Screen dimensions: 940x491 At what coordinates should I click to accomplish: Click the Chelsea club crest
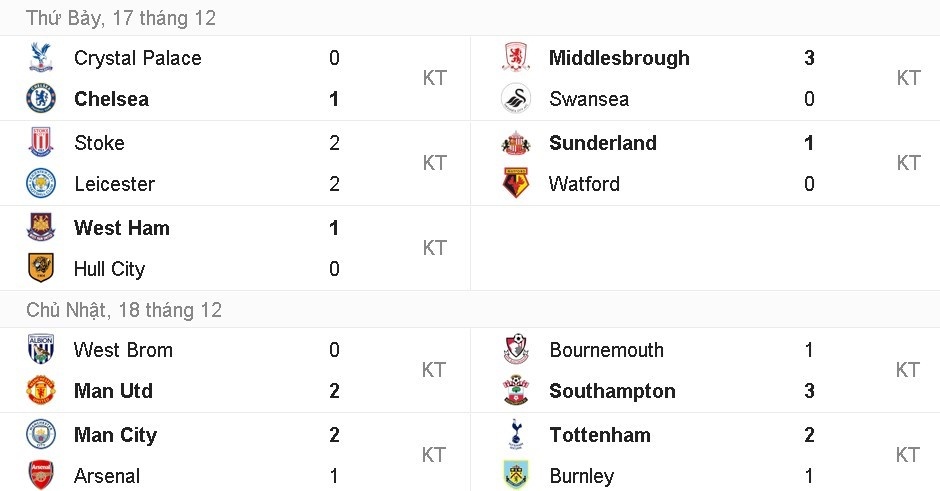tap(41, 99)
